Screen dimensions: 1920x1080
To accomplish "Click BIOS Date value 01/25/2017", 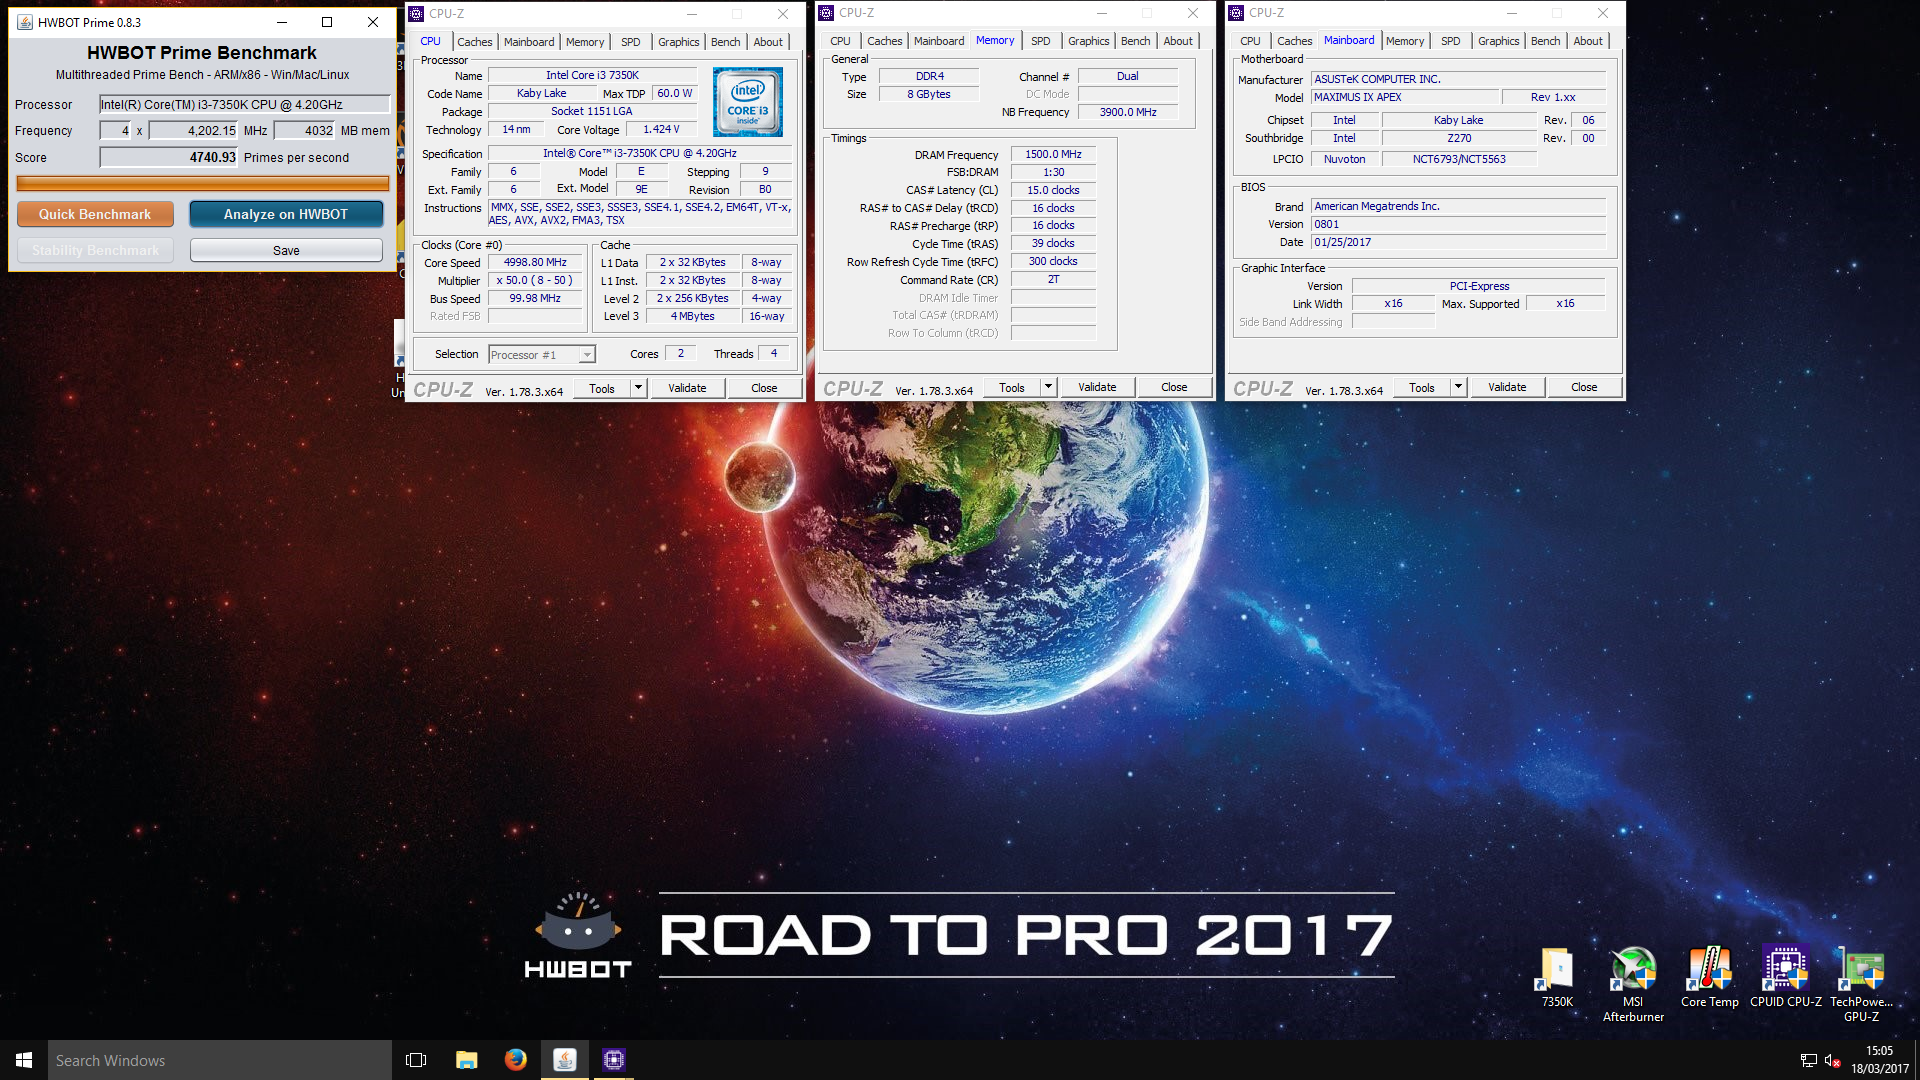I will [x=1458, y=242].
